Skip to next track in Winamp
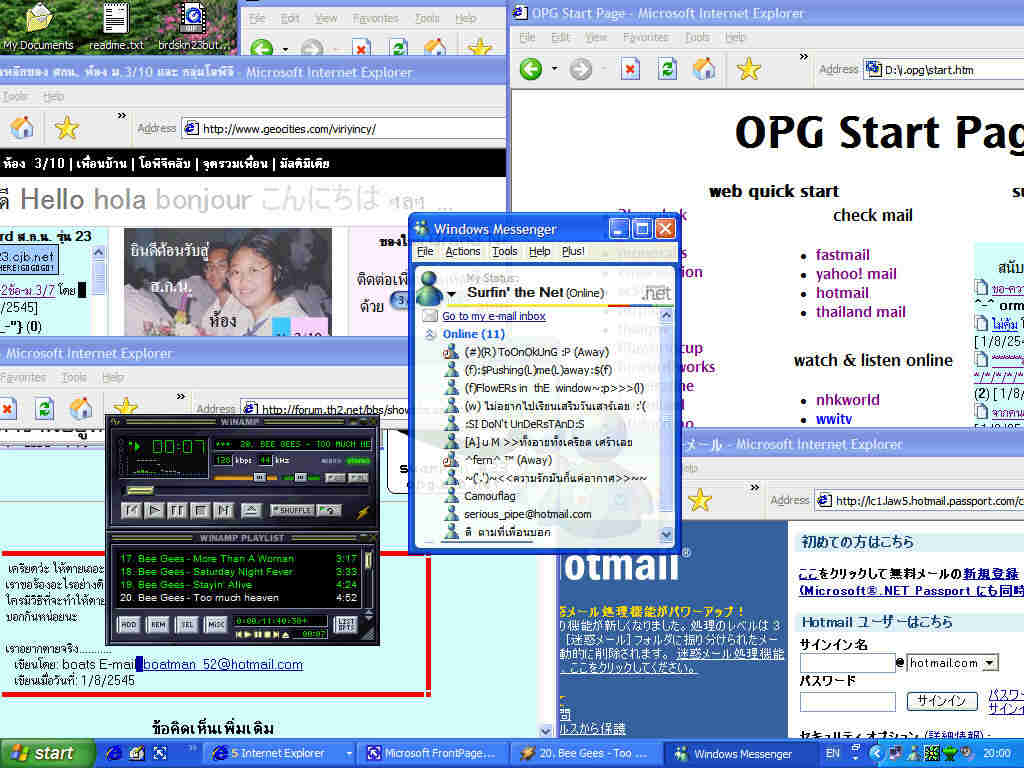1024x768 pixels. click(x=223, y=510)
